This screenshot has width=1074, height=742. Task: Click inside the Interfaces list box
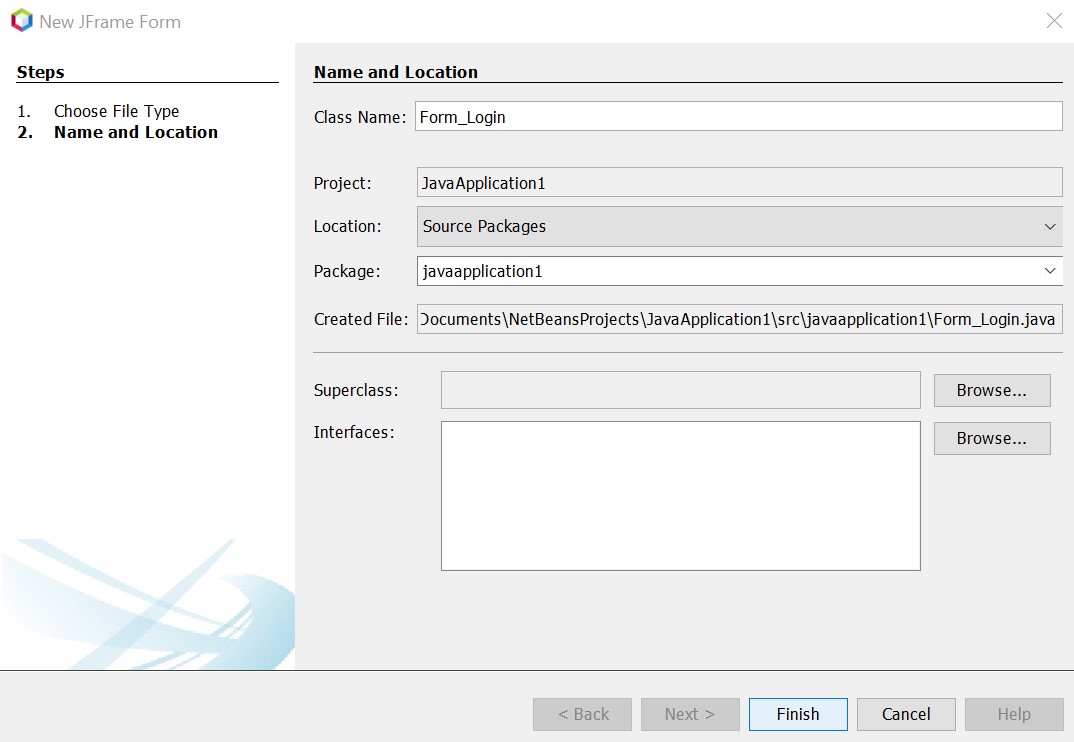pos(680,495)
